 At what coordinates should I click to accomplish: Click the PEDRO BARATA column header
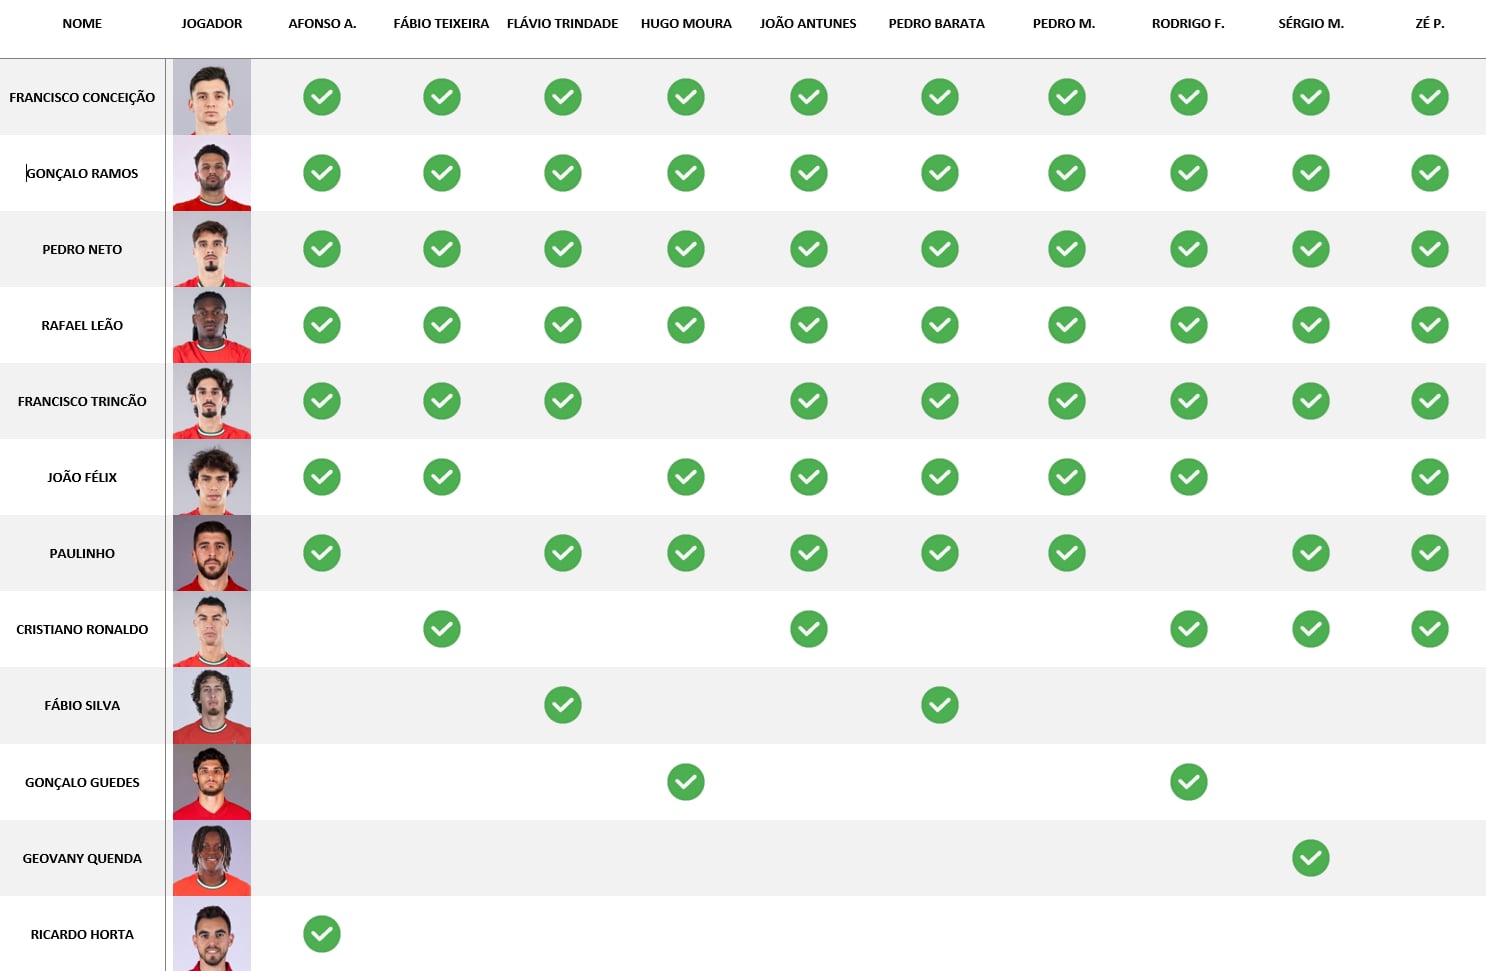pyautogui.click(x=937, y=23)
